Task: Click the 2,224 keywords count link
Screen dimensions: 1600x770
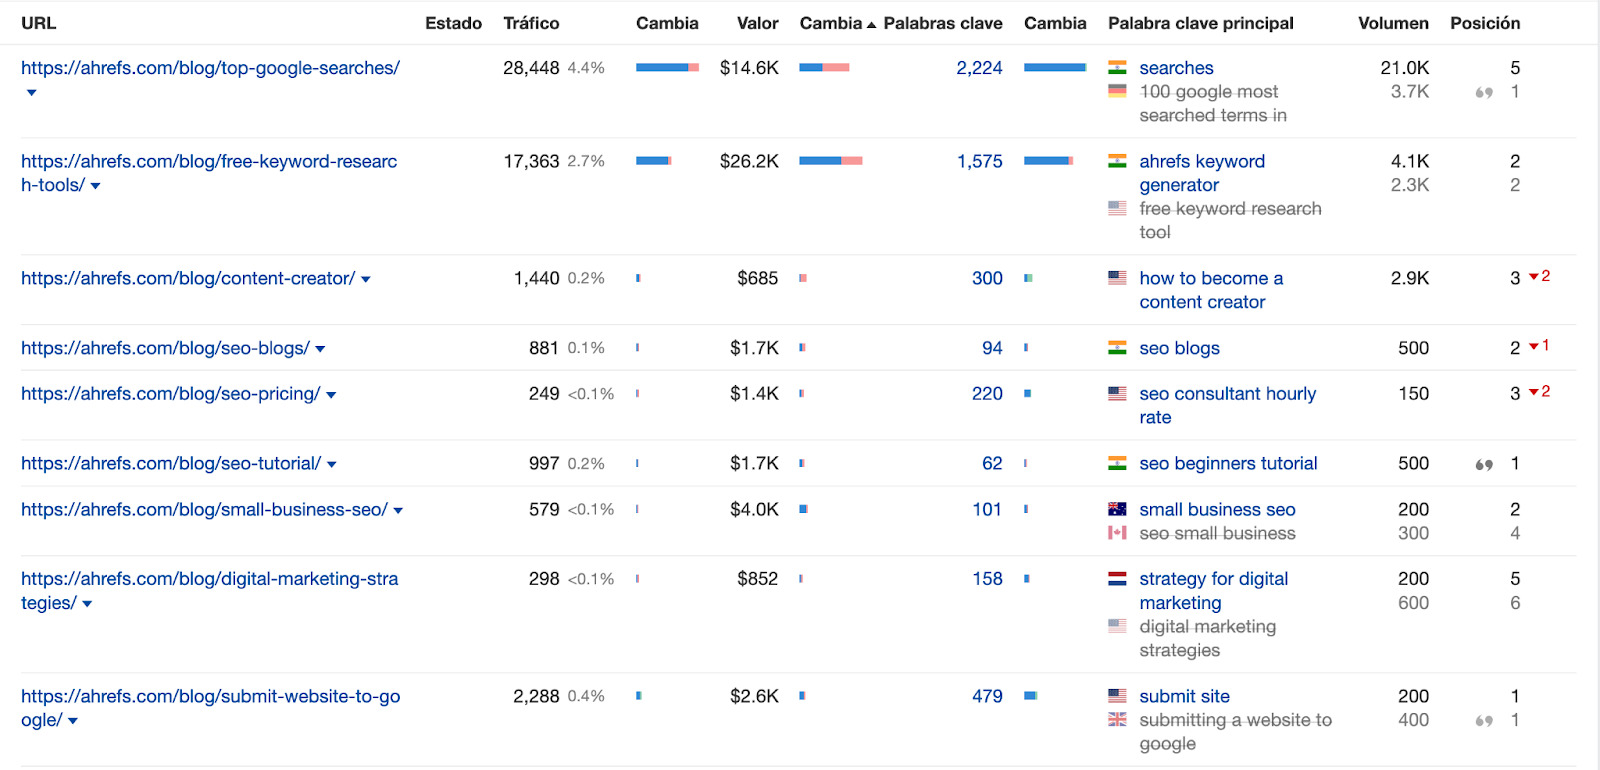Action: tap(979, 67)
